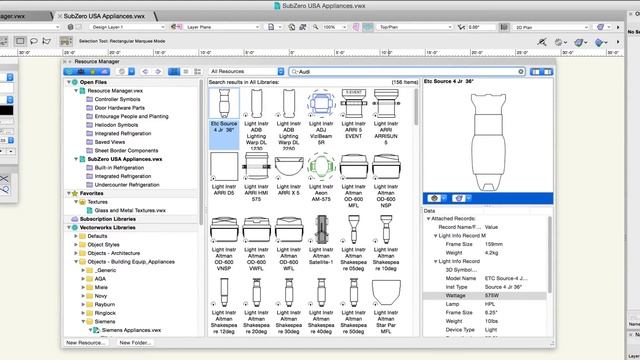
Task: Open the Layer Plane dropdown
Action: click(x=222, y=27)
